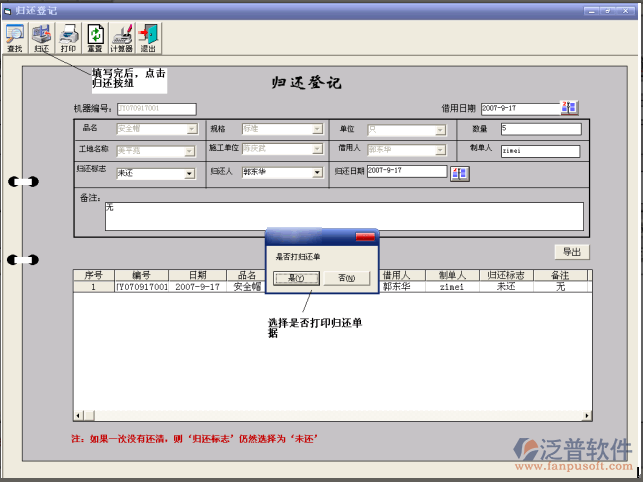
Task: Expand the 归还标志 dropdown
Action: (189, 173)
